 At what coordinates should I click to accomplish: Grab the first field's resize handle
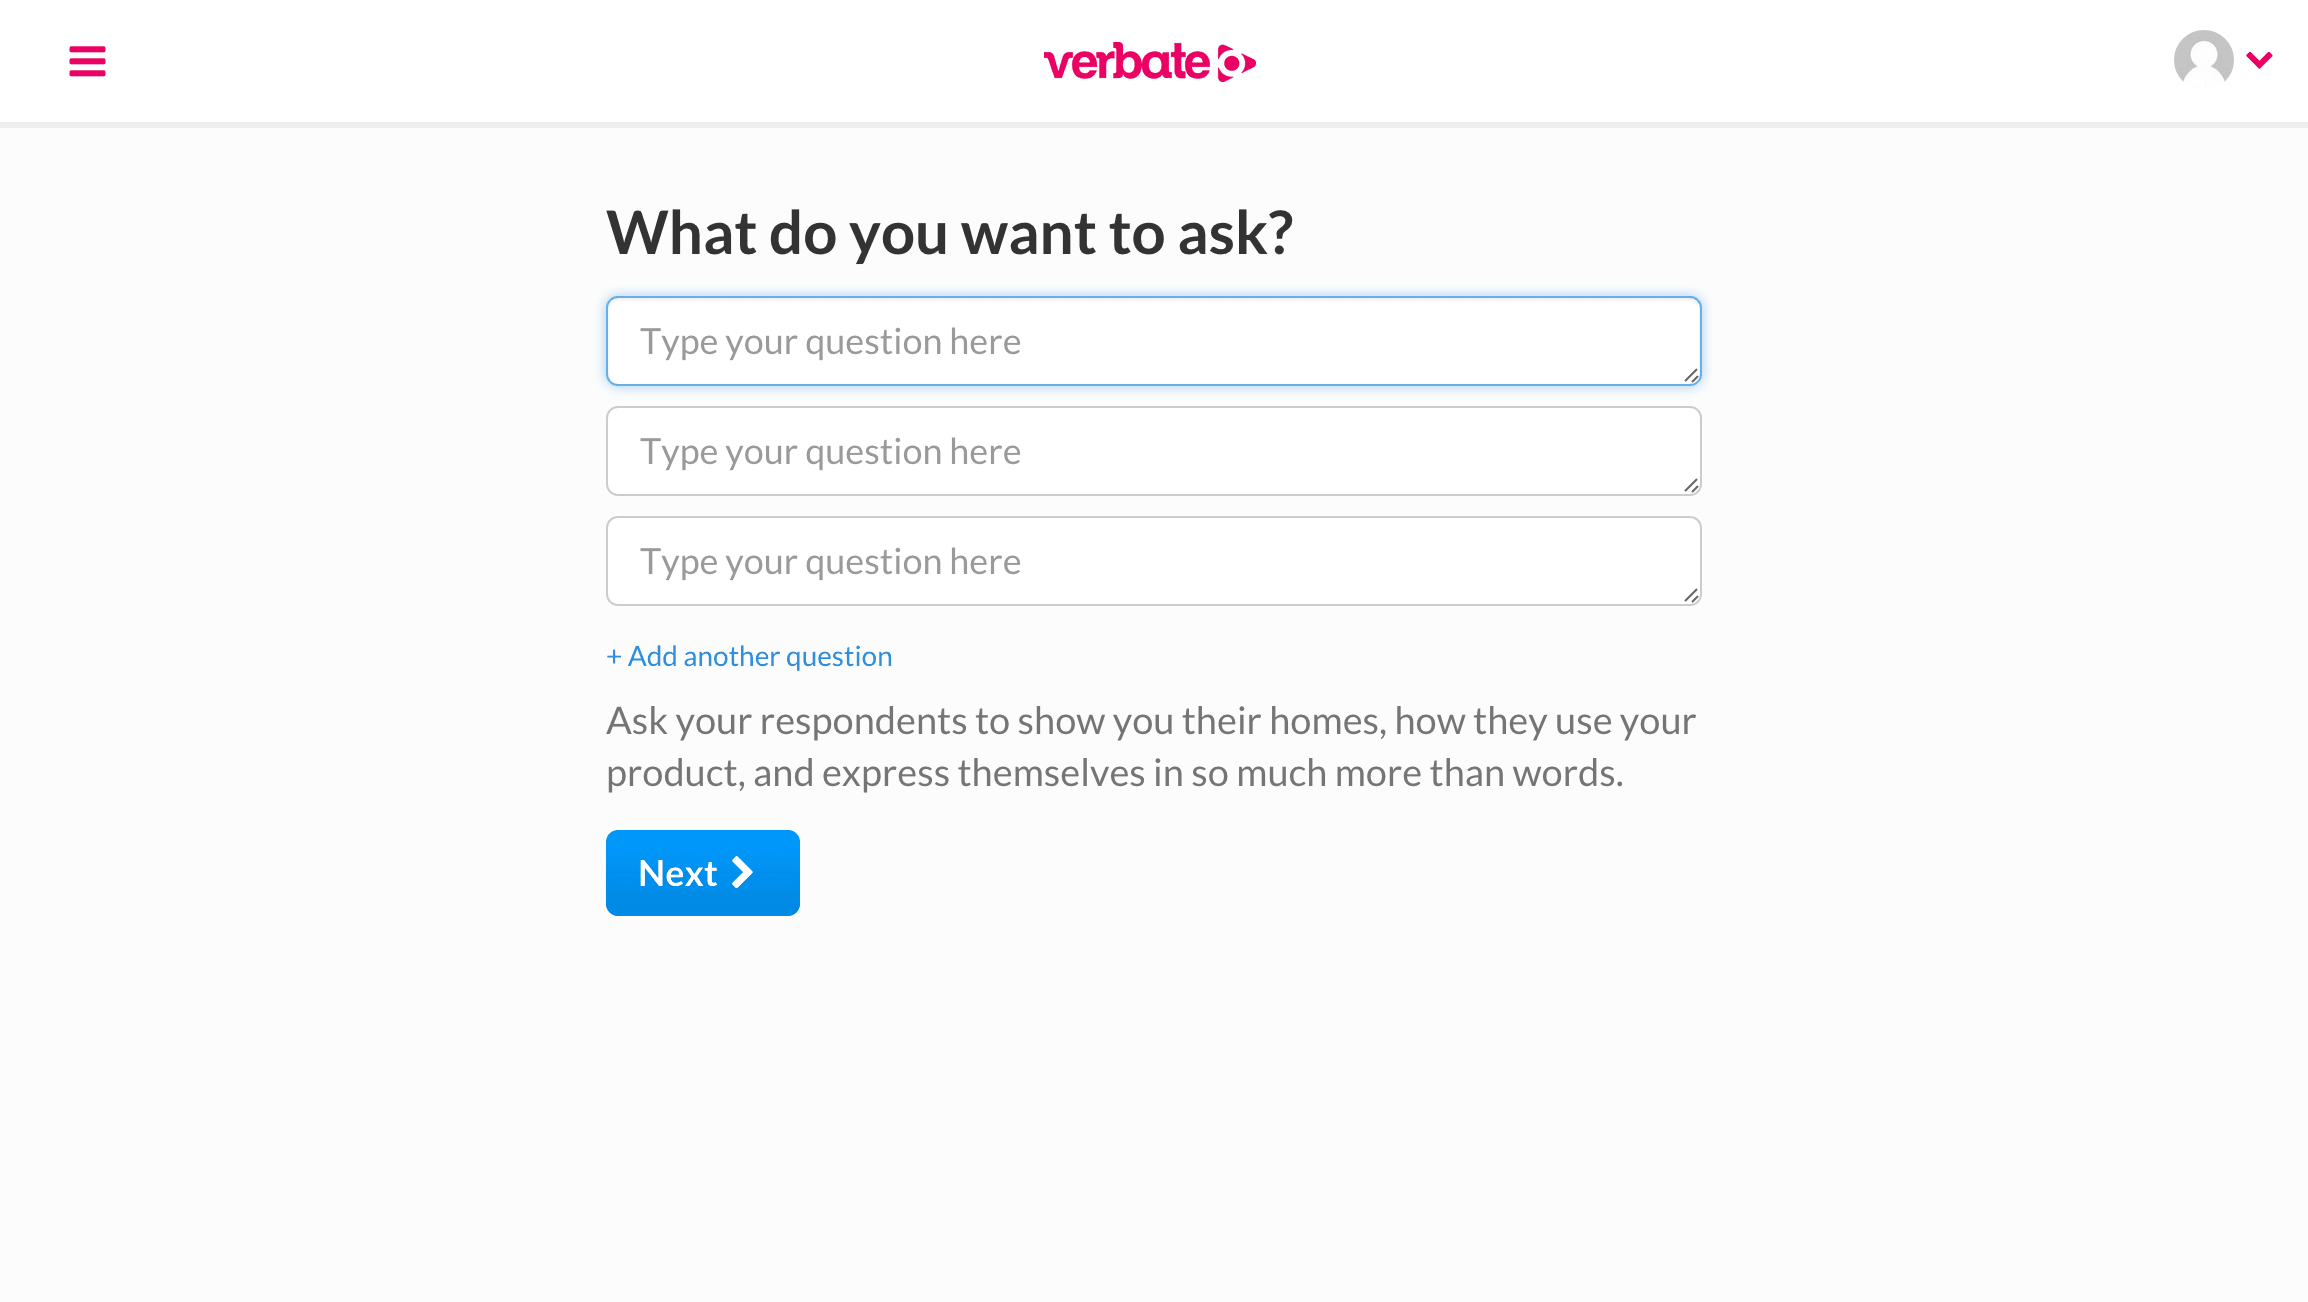tap(1691, 375)
